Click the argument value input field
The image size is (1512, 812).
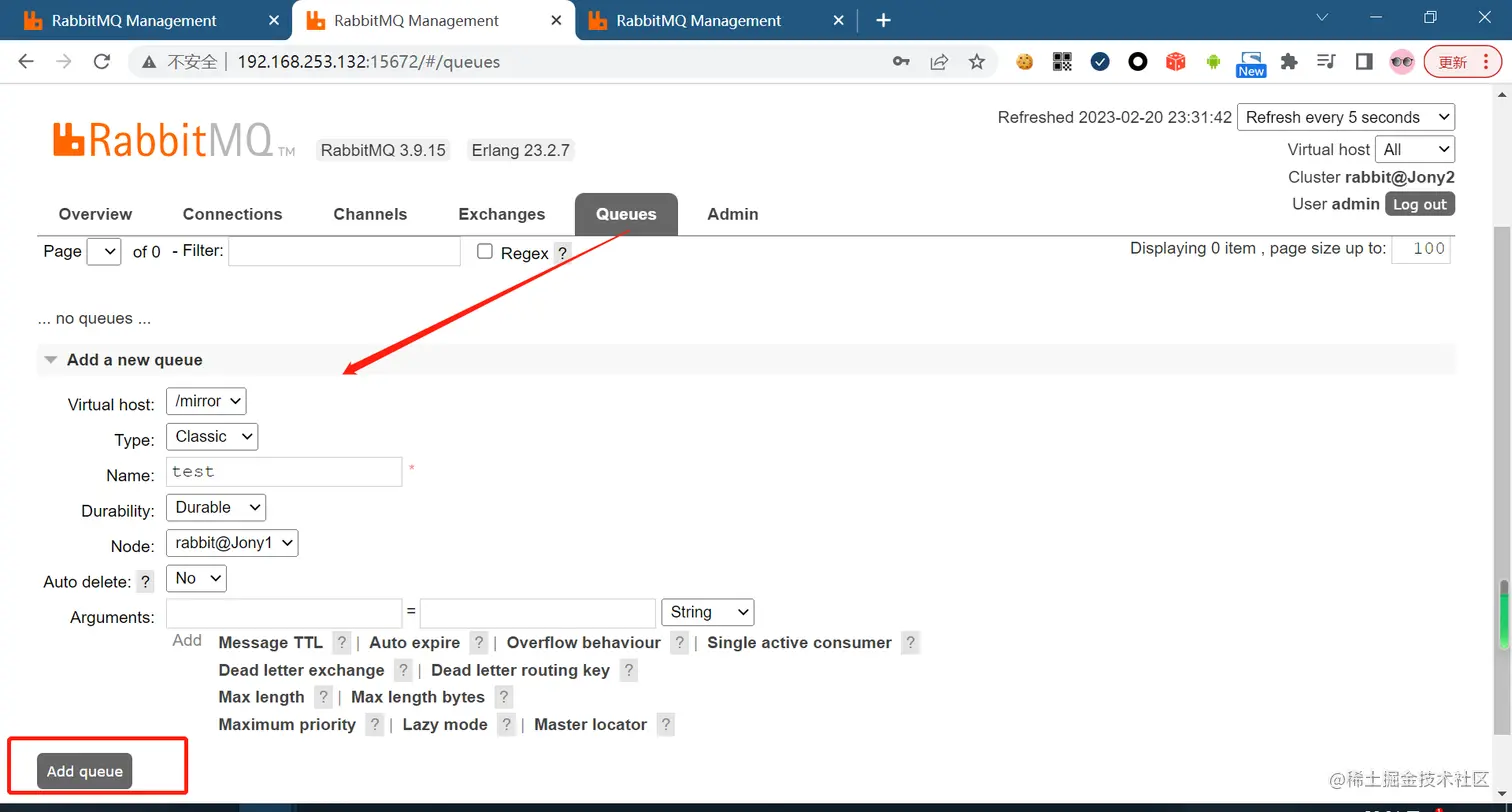(x=538, y=613)
